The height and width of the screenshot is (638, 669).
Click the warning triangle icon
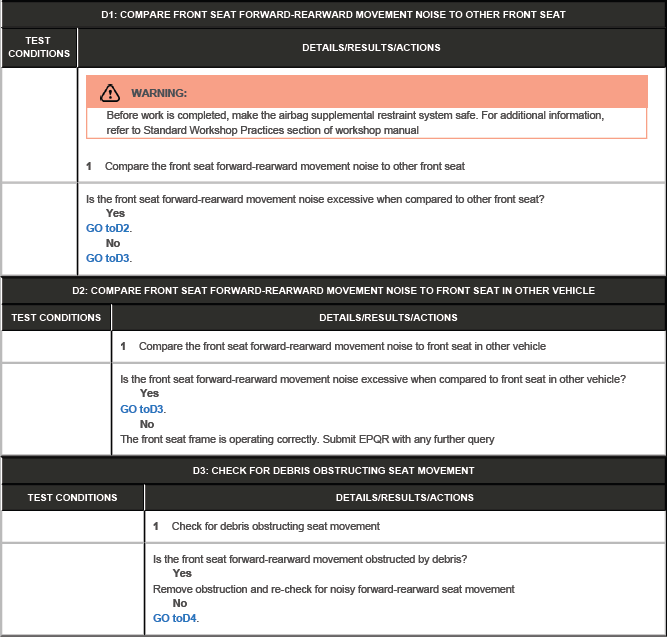click(x=109, y=93)
